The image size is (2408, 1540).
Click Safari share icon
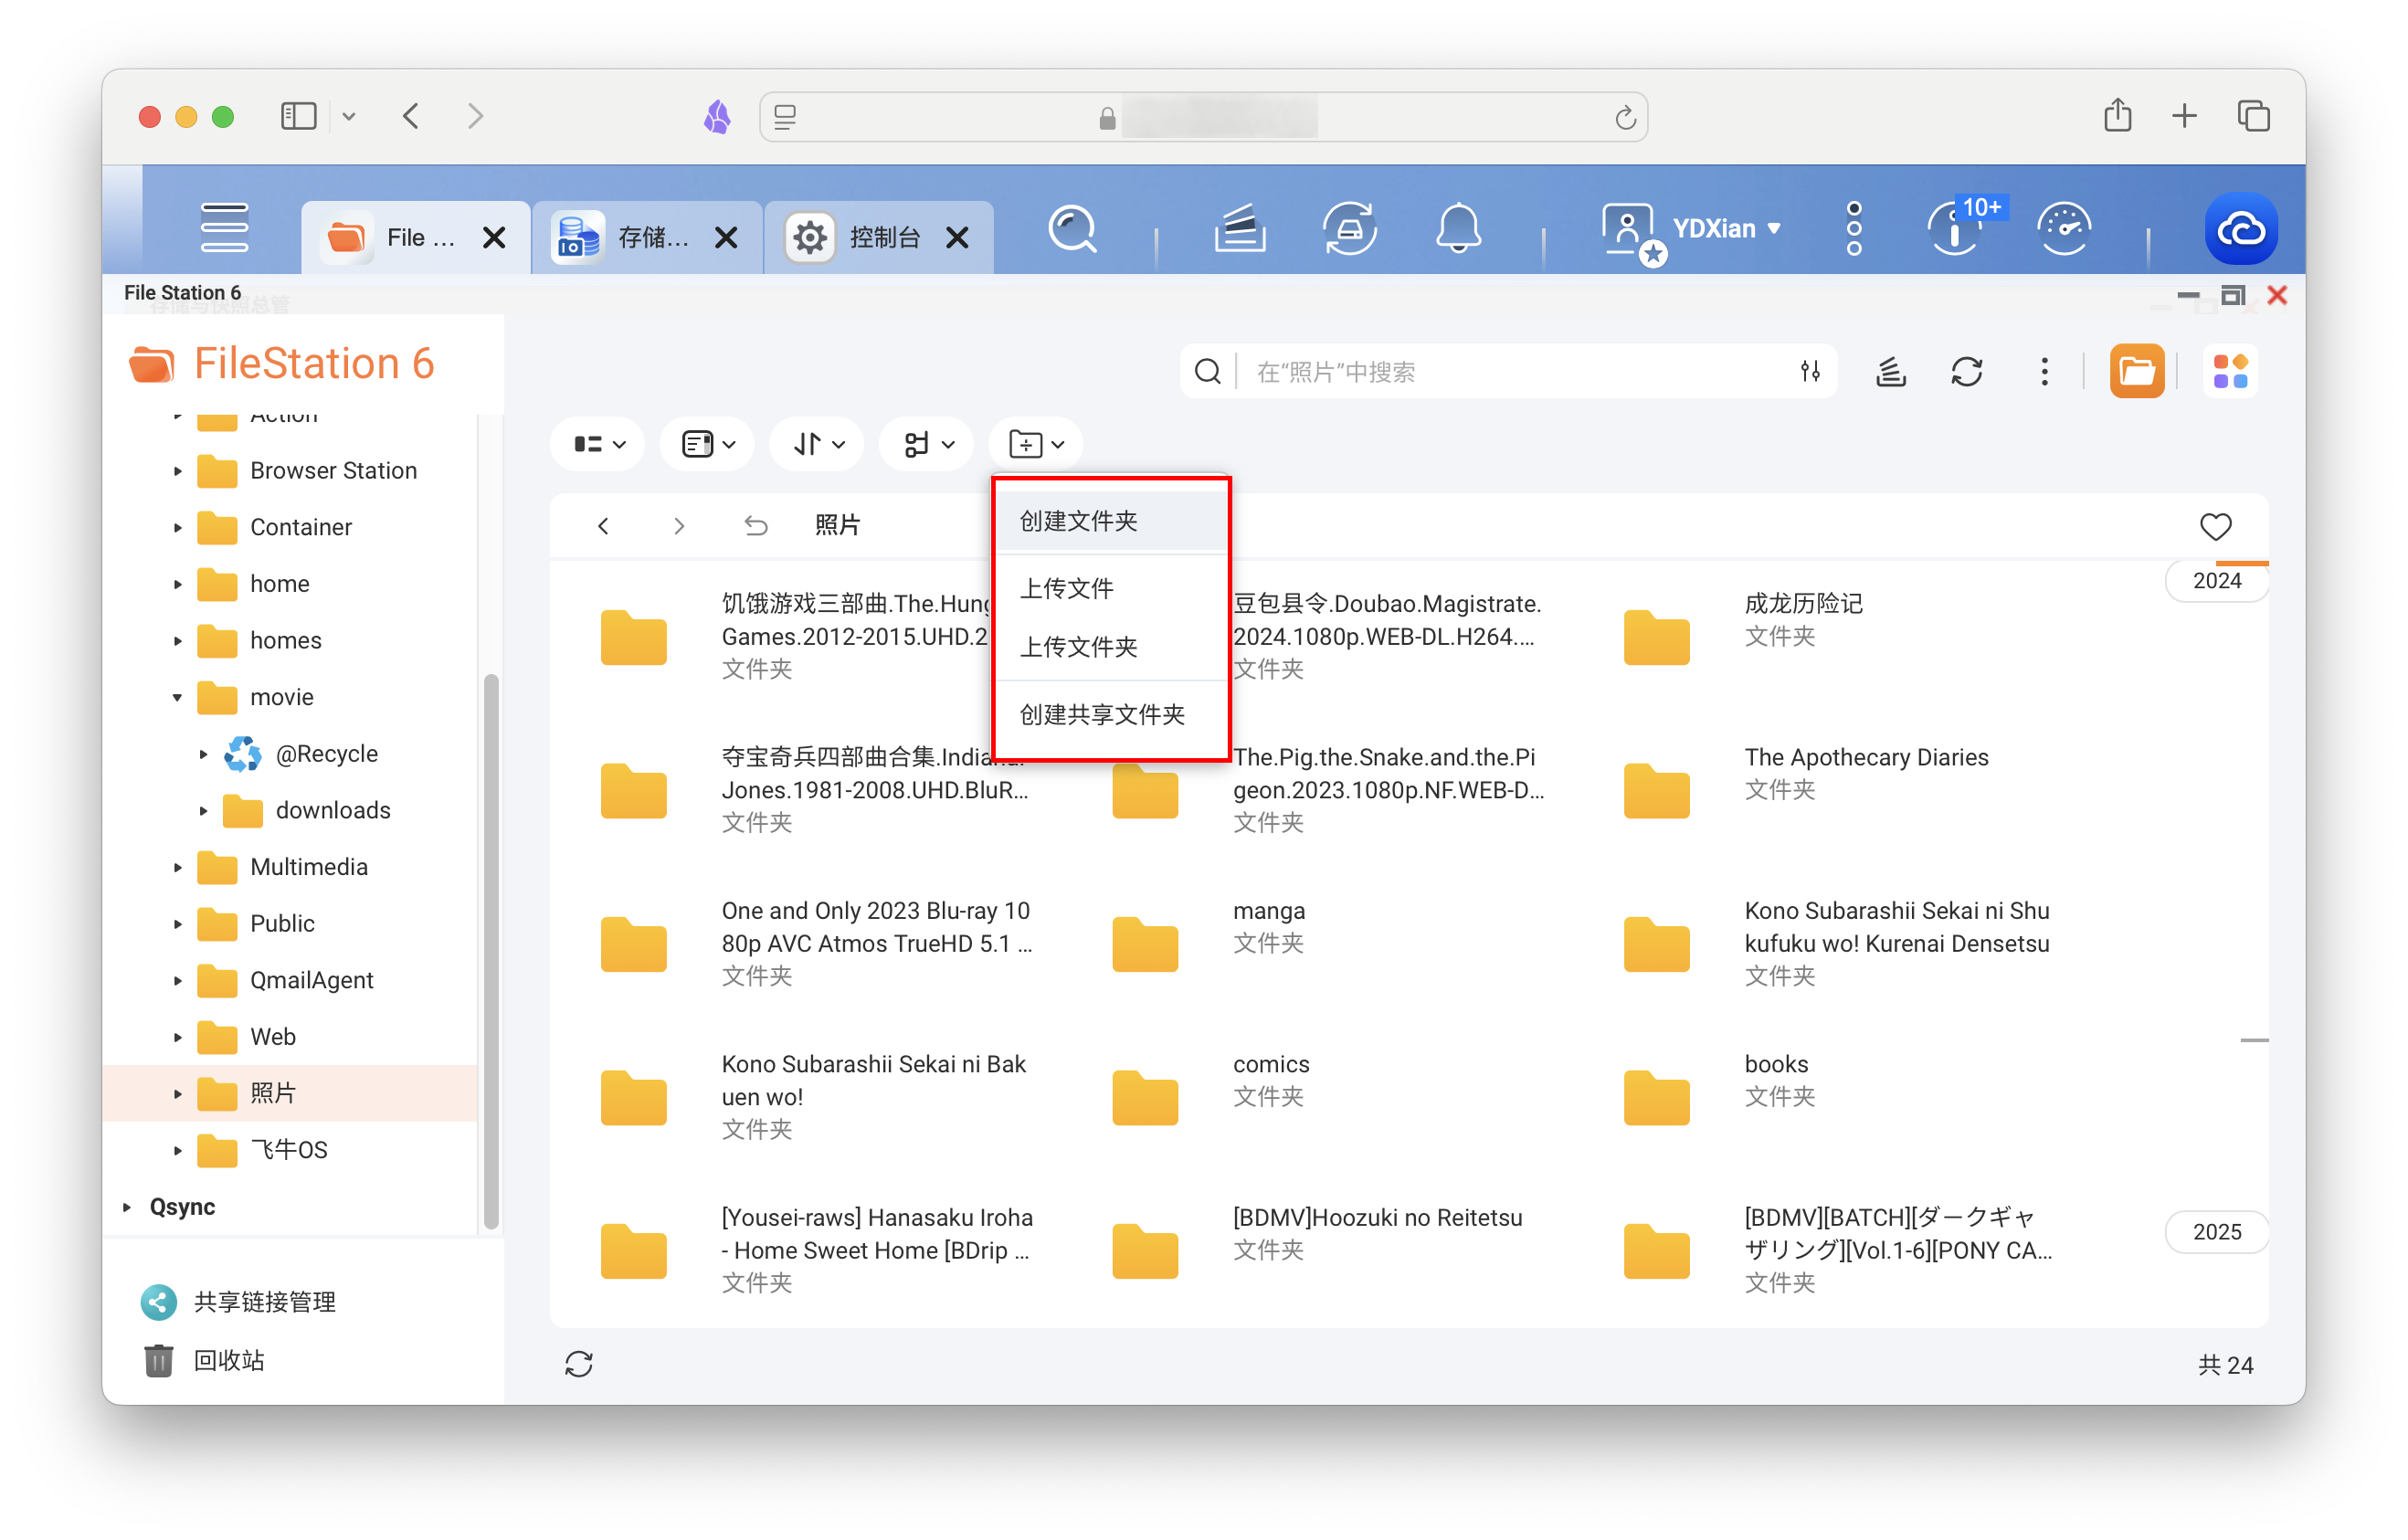(x=2117, y=116)
